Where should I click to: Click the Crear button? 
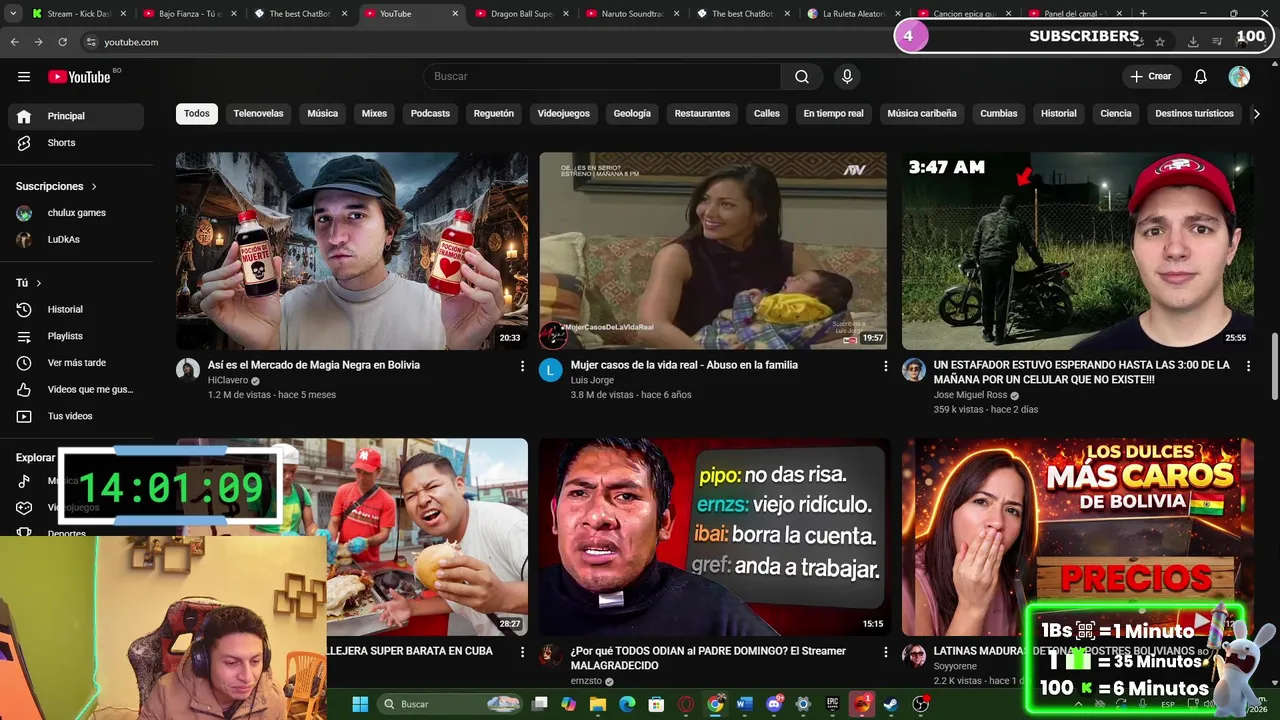point(1151,77)
